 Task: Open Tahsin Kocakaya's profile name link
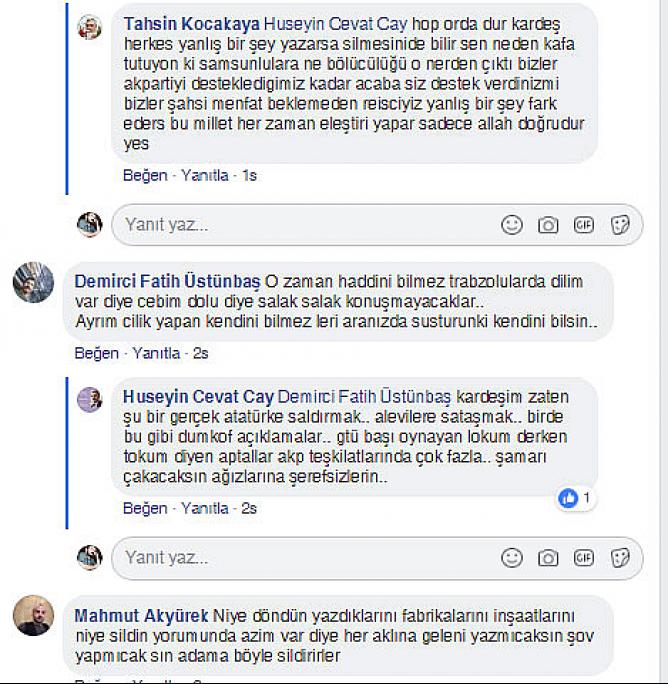click(x=192, y=24)
